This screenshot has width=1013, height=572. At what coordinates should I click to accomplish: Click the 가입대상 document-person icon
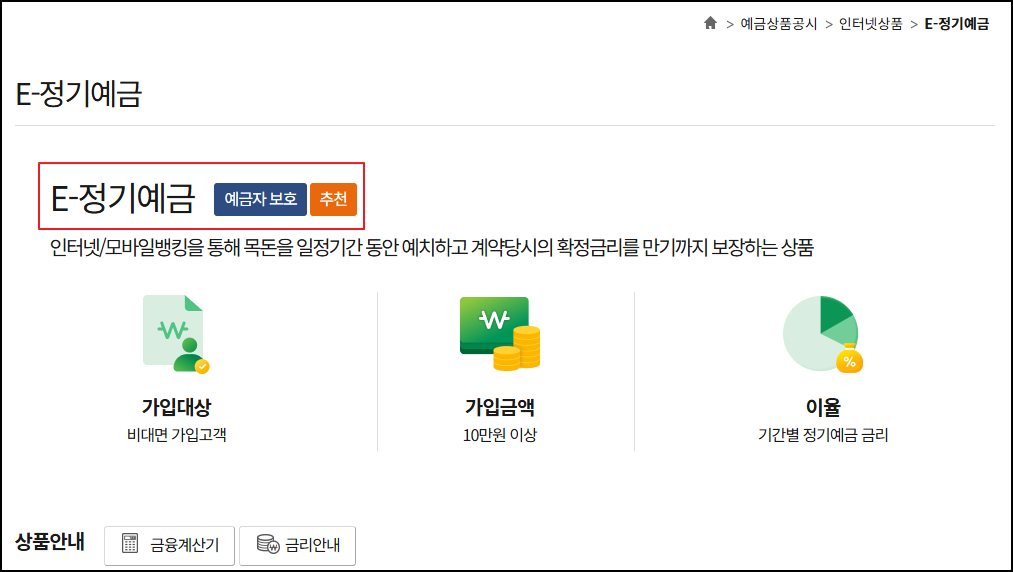pos(176,334)
